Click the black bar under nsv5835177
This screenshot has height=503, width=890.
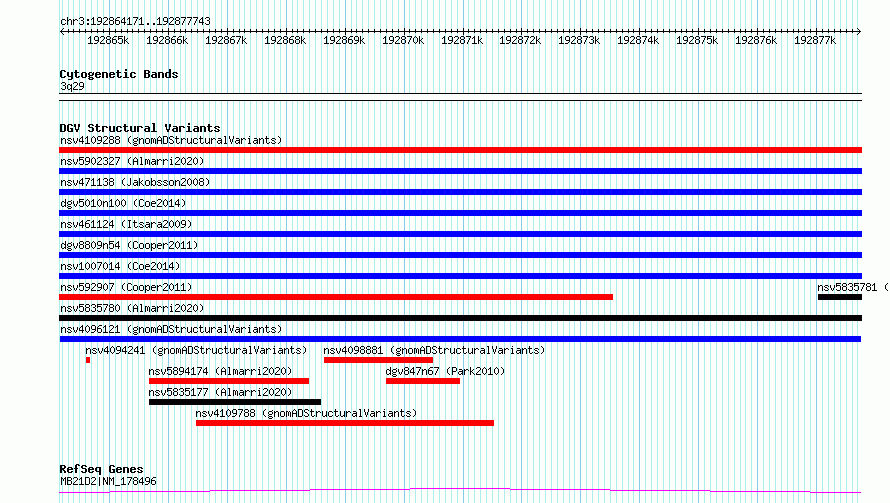(235, 402)
